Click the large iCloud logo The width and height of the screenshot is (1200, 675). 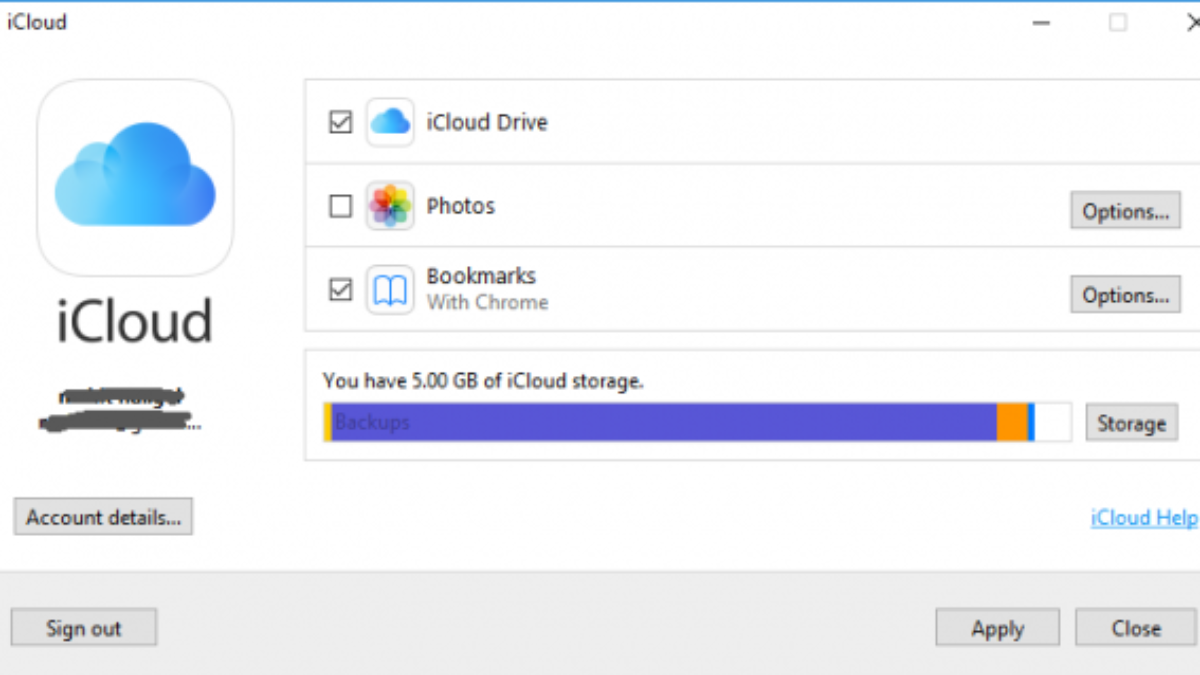tap(135, 177)
